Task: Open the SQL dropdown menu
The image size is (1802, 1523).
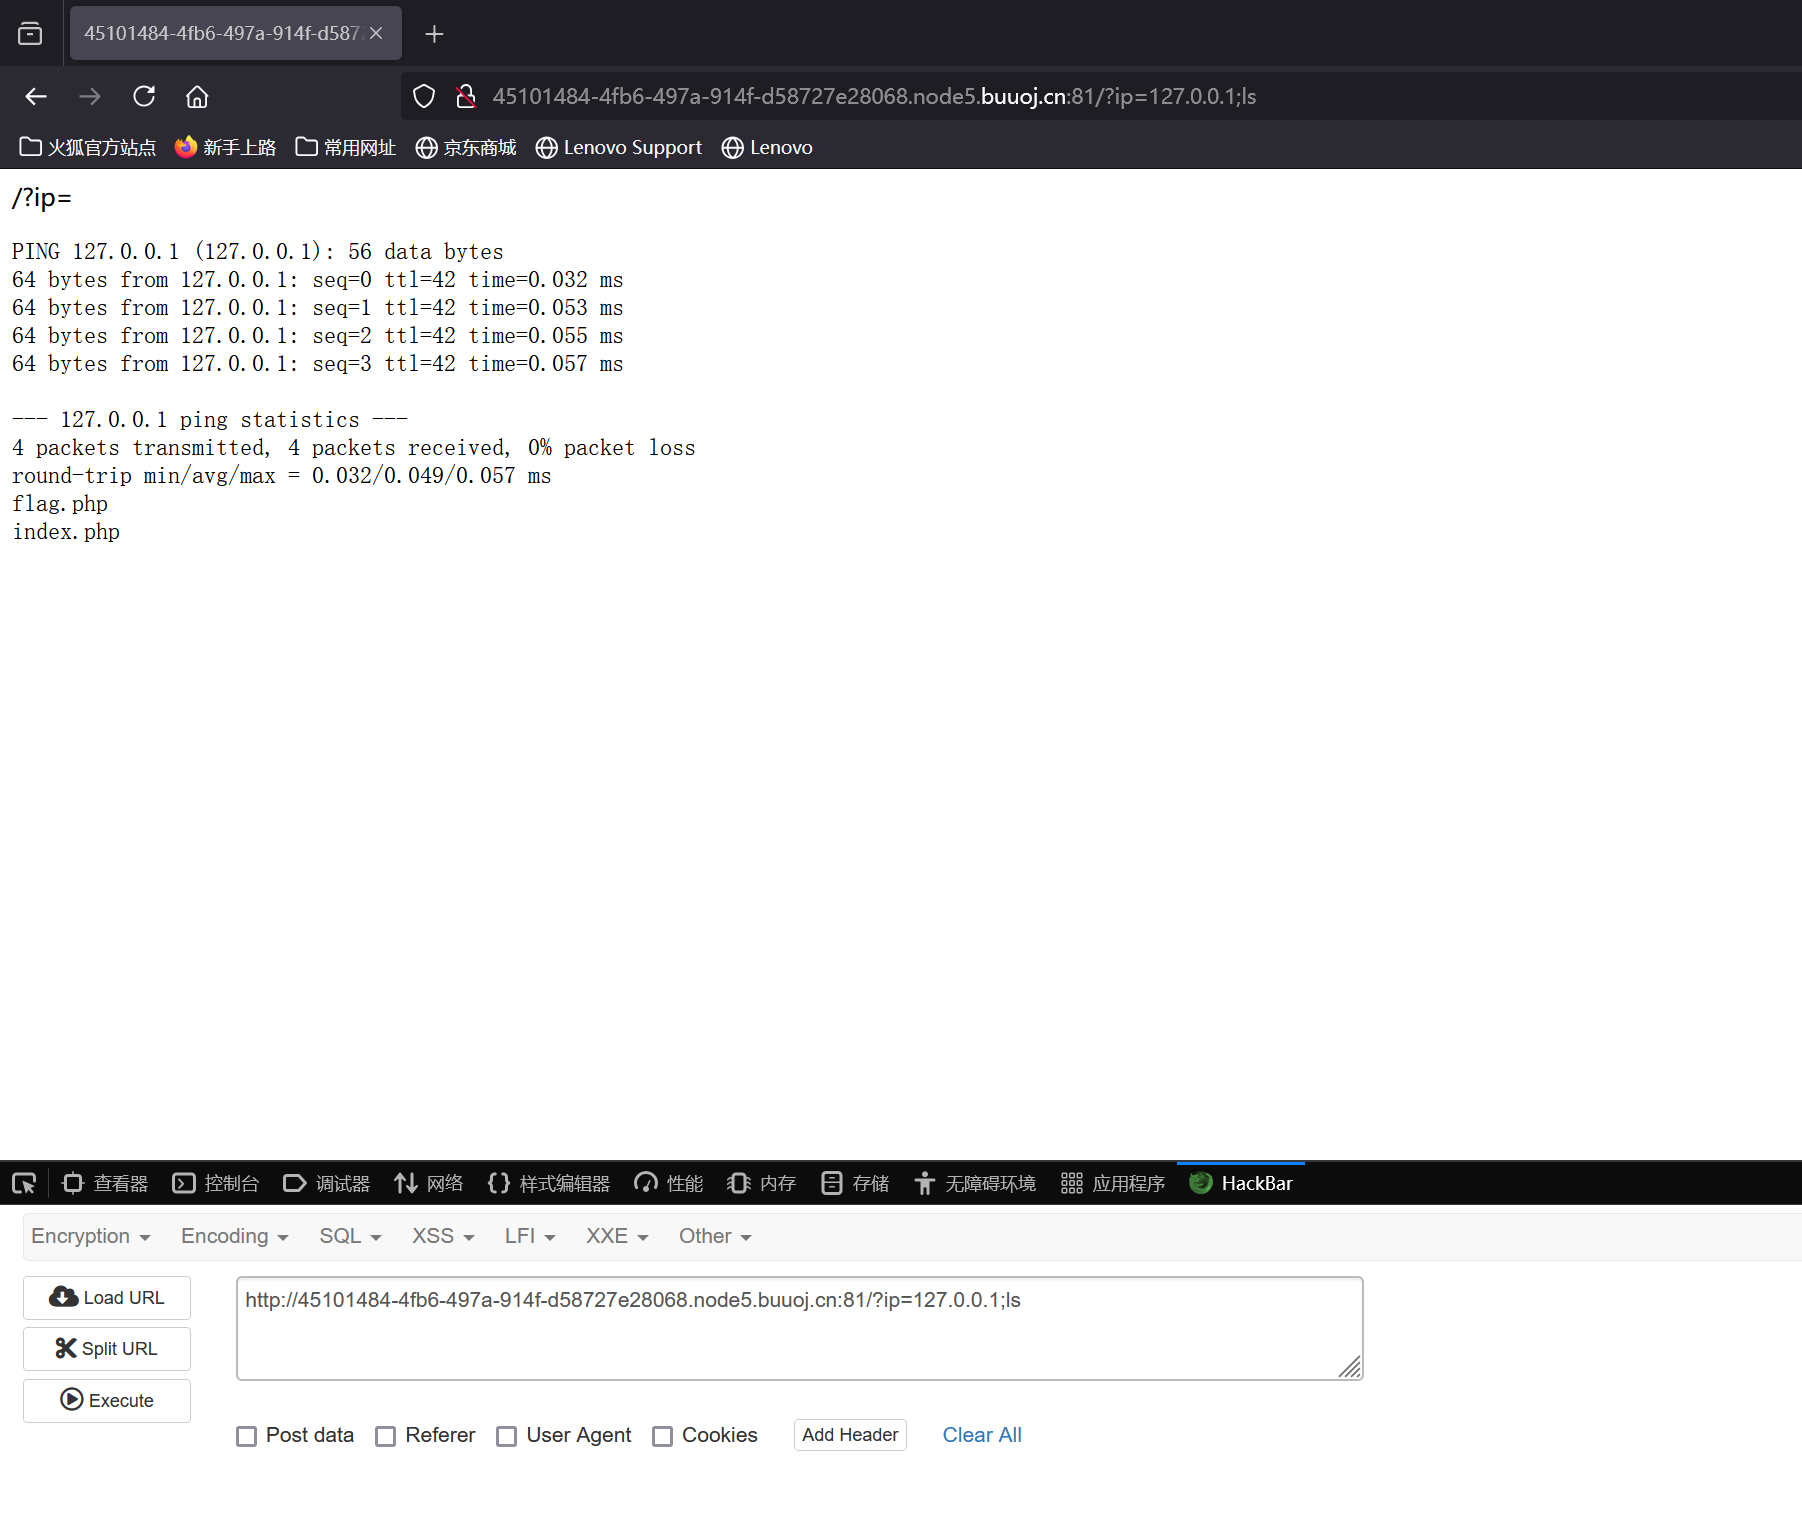Action: [350, 1236]
